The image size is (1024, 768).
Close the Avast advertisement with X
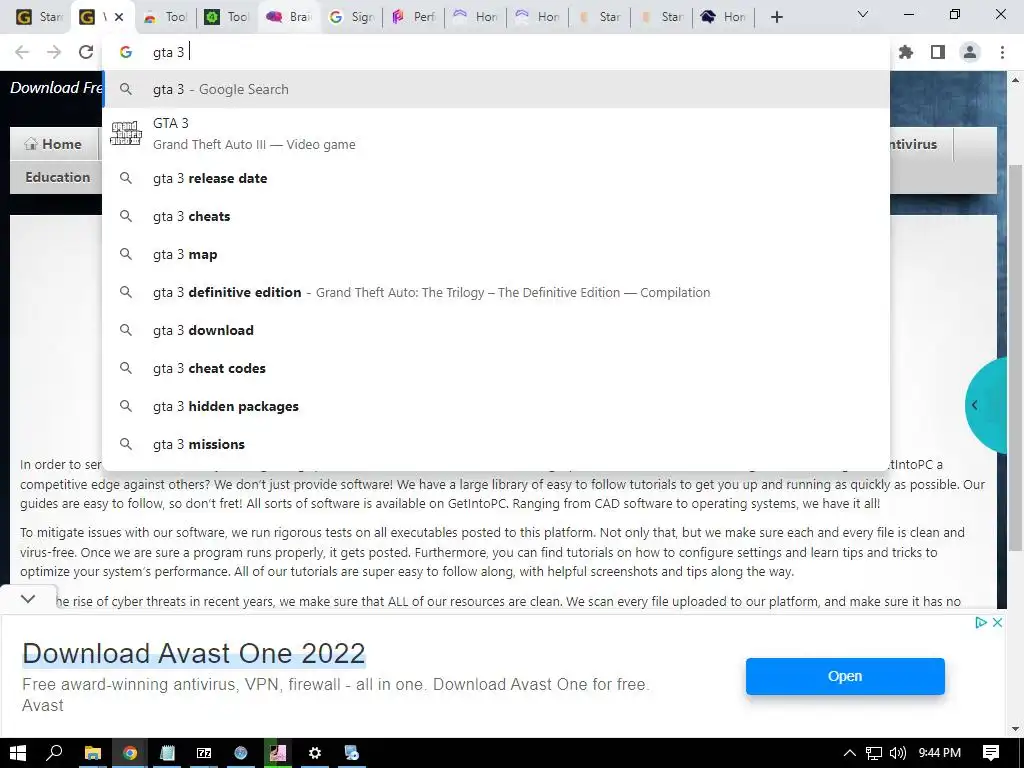click(997, 622)
